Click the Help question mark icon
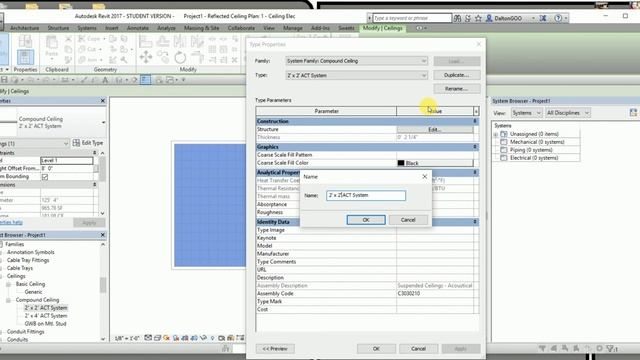Image resolution: width=640 pixels, height=360 pixels. pos(558,18)
